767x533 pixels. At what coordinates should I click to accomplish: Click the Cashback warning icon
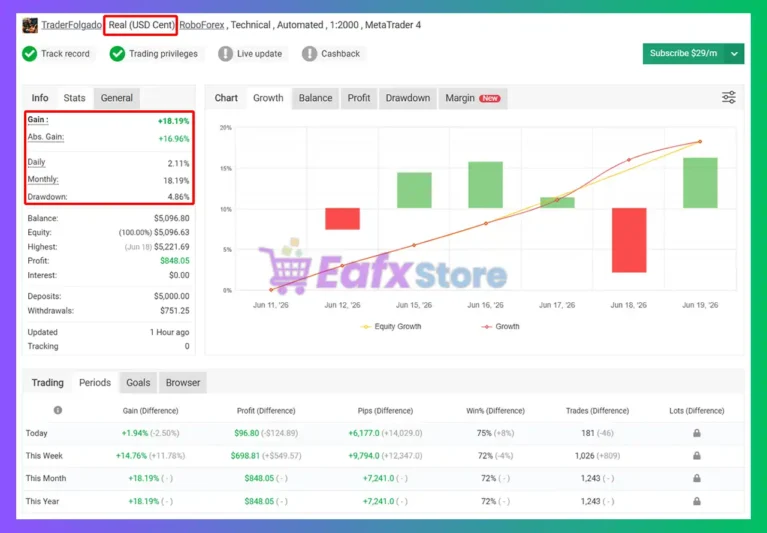click(x=310, y=54)
